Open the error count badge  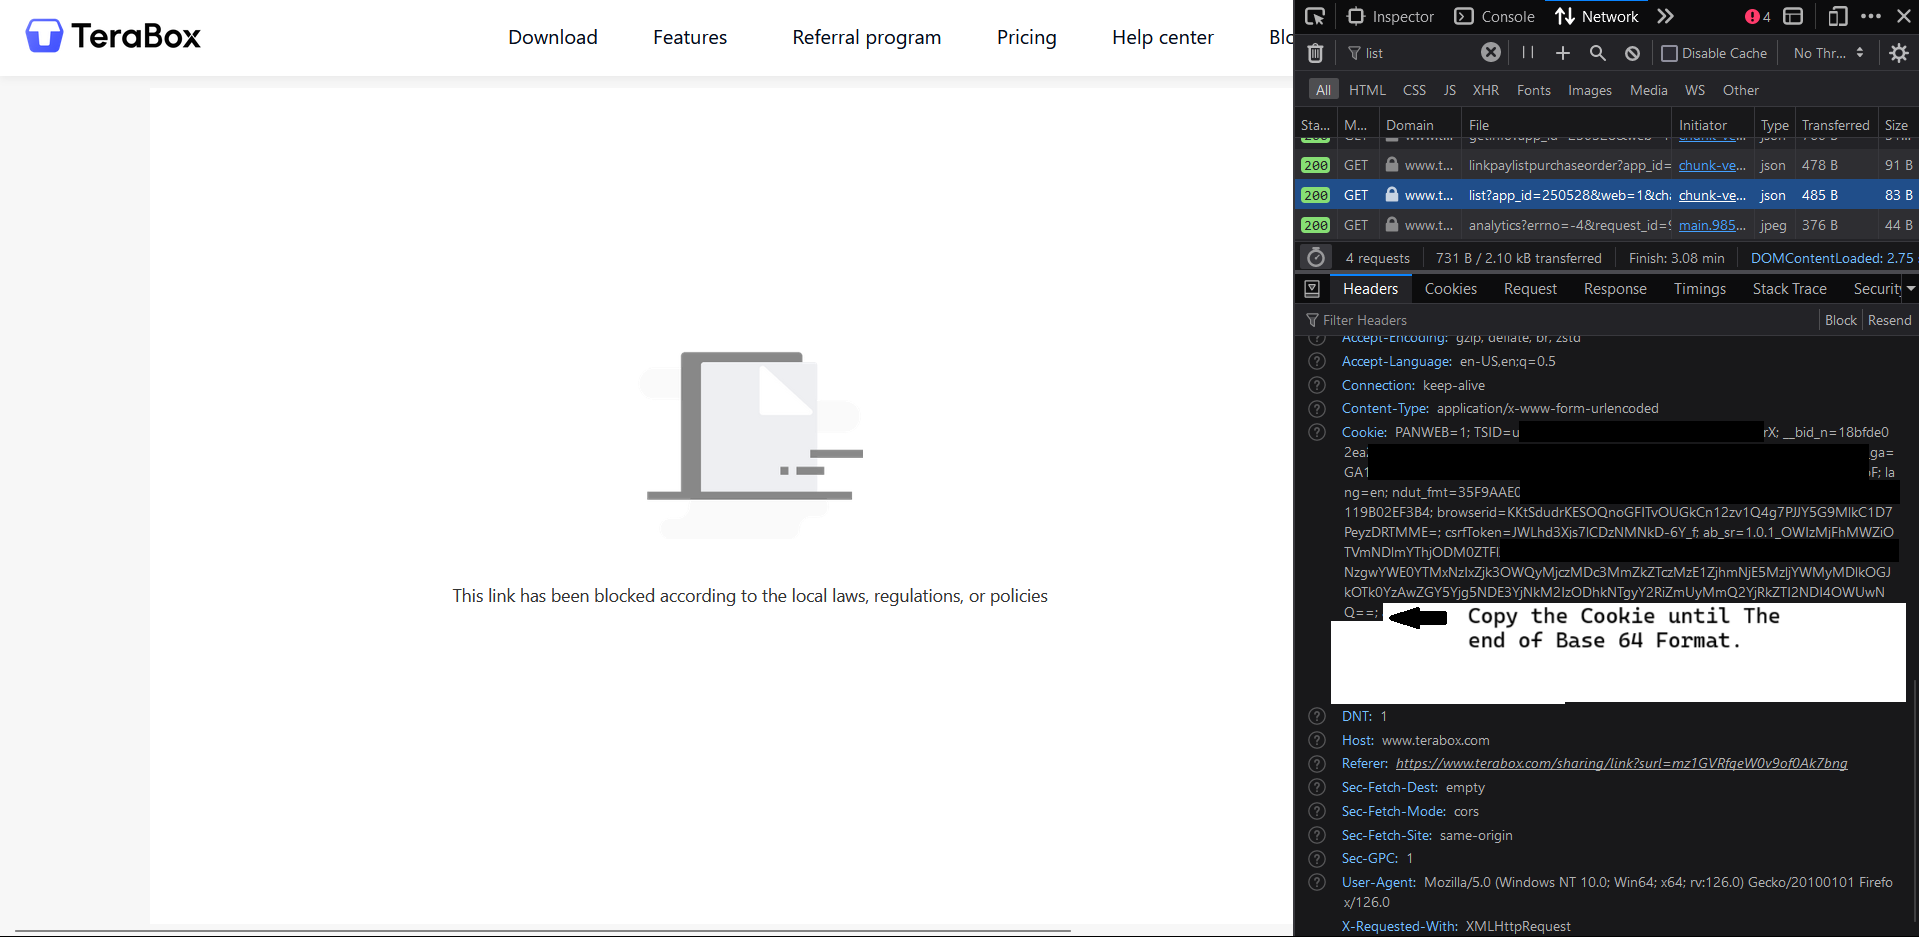tap(1757, 16)
